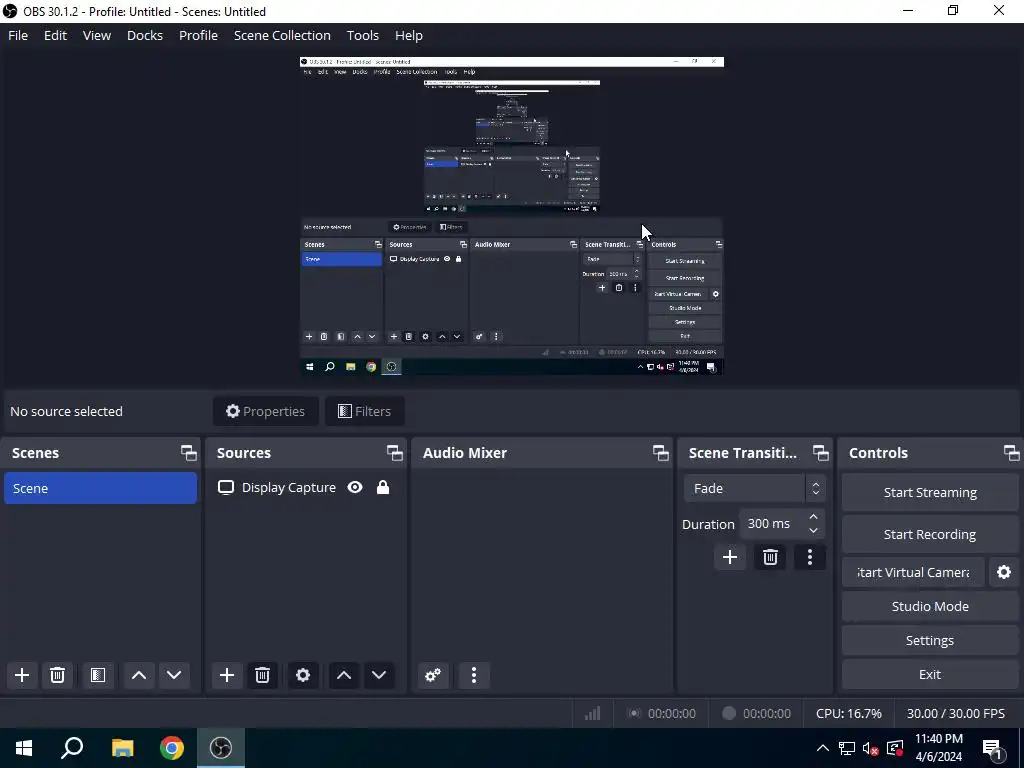Pop out the Sources dock
Viewport: 1024px width, 768px height.
pos(394,453)
